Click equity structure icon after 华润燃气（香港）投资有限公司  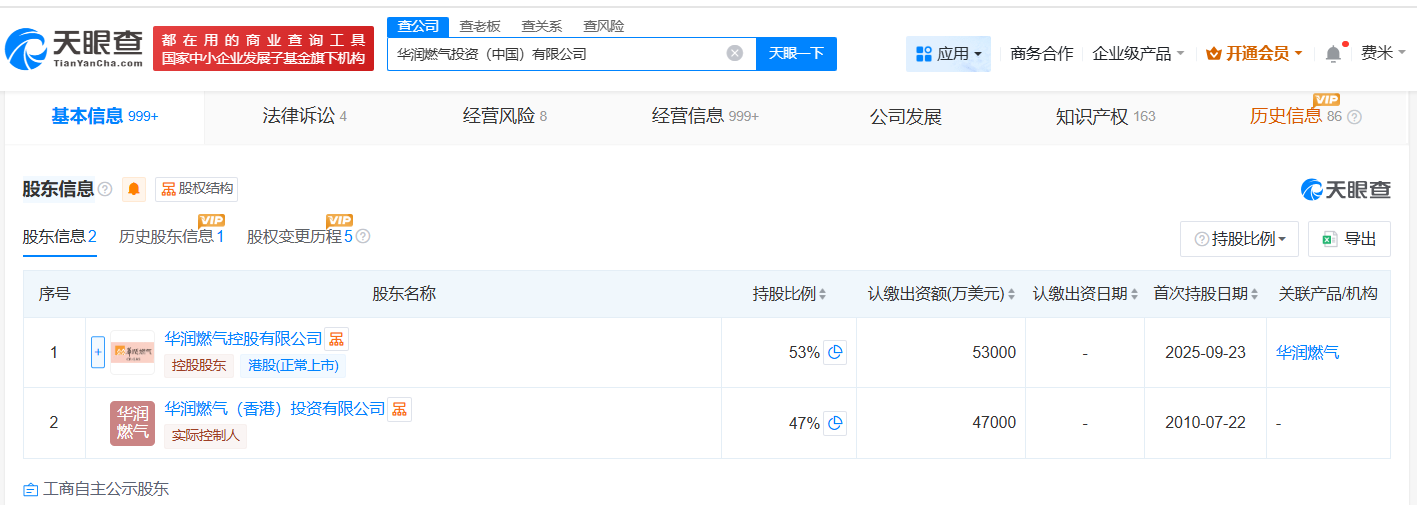(399, 409)
